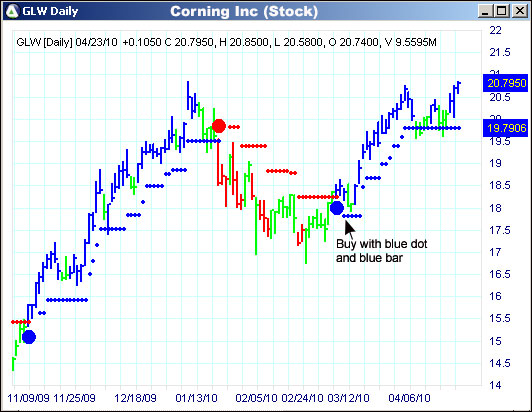
Task: Click the 17 price axis label
Action: click(x=495, y=252)
